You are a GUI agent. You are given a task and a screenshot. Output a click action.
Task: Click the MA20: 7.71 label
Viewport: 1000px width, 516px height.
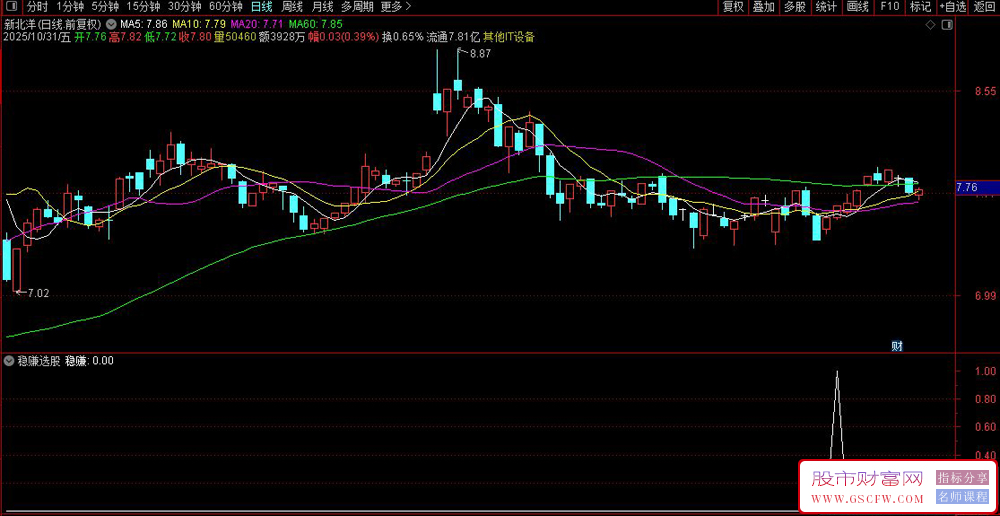(x=256, y=24)
